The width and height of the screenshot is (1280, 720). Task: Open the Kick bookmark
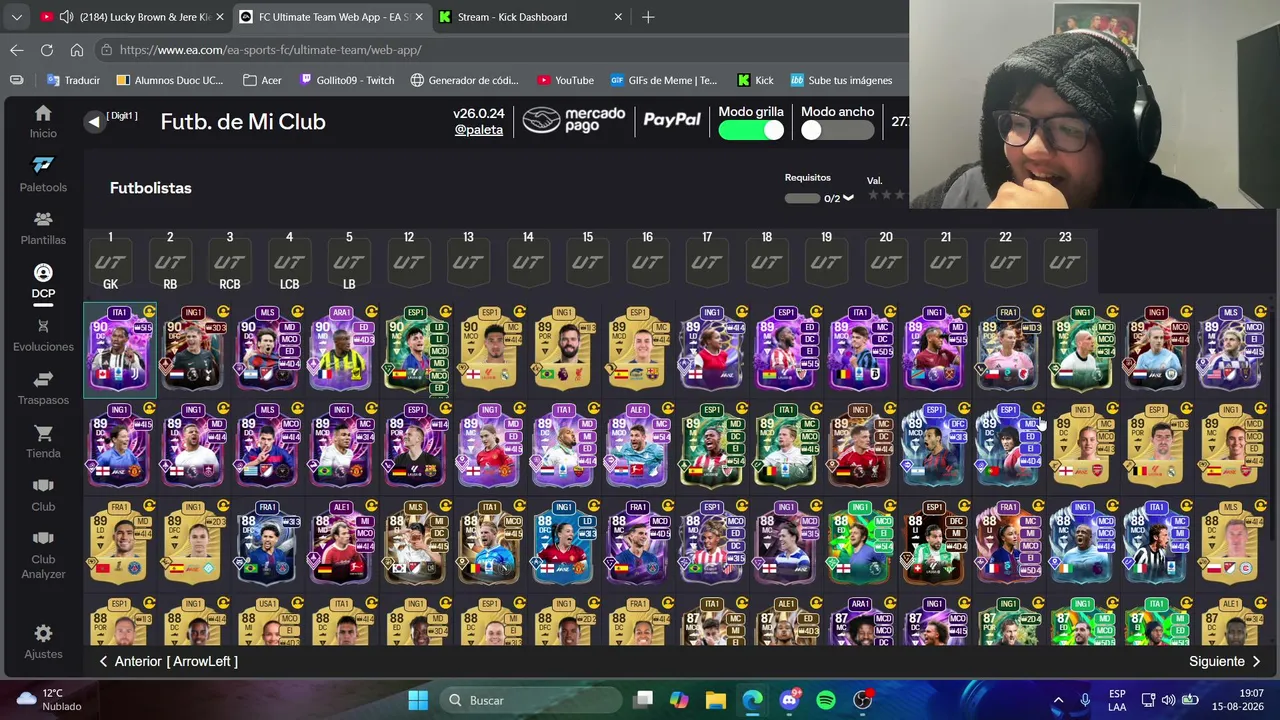[x=755, y=80]
